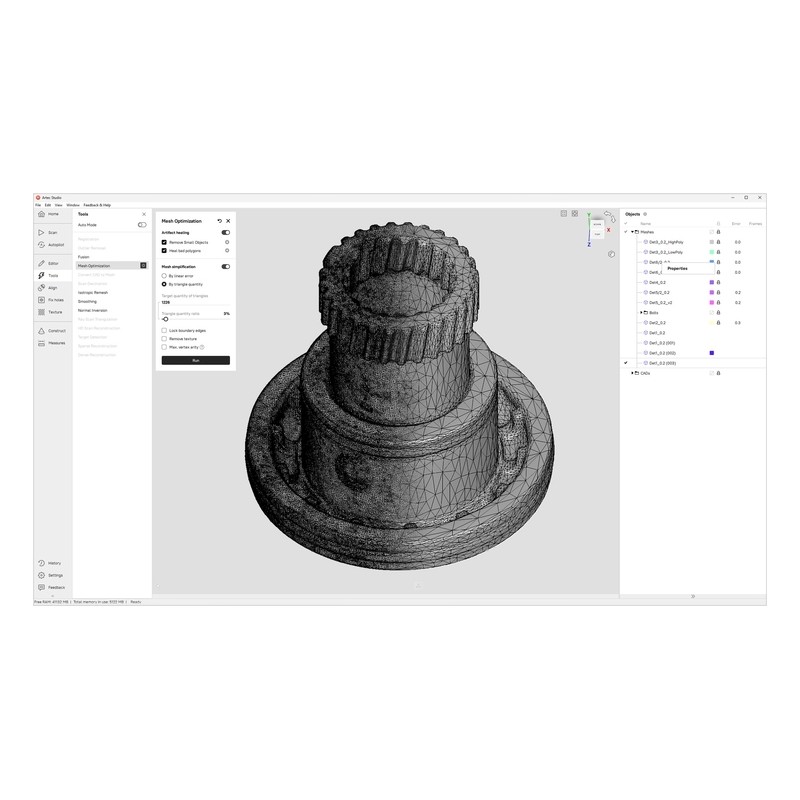Collapse the Meshes folder in Objects tree
The height and width of the screenshot is (800, 800).
click(632, 232)
